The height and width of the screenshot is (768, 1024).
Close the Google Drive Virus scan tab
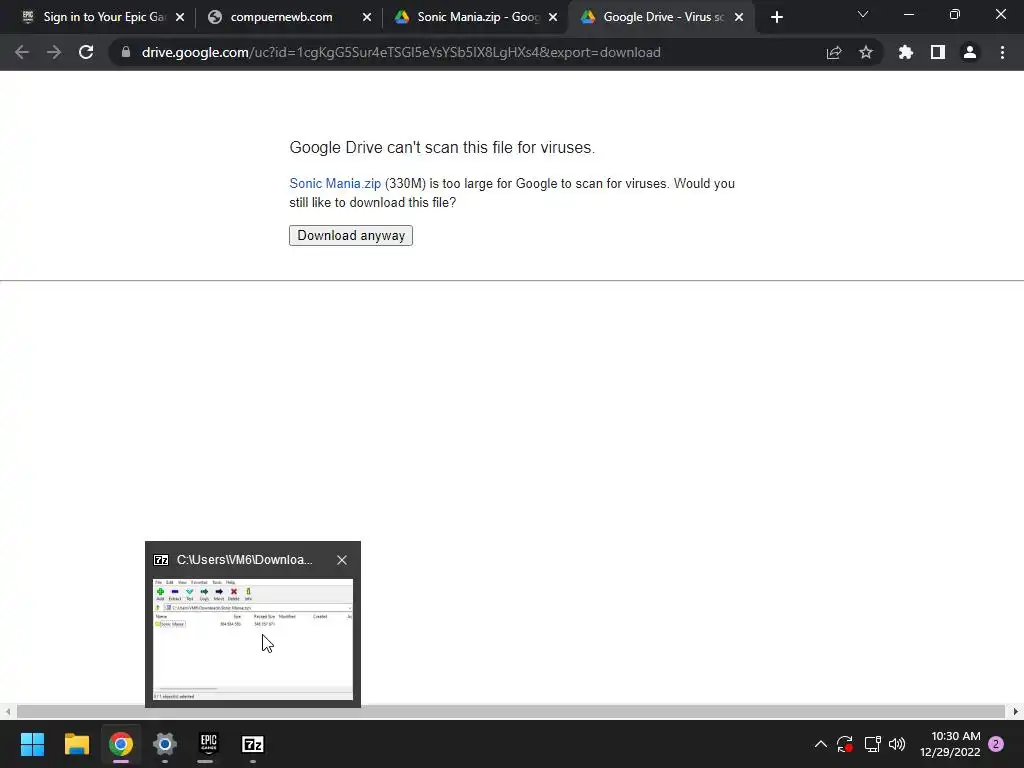pos(739,18)
